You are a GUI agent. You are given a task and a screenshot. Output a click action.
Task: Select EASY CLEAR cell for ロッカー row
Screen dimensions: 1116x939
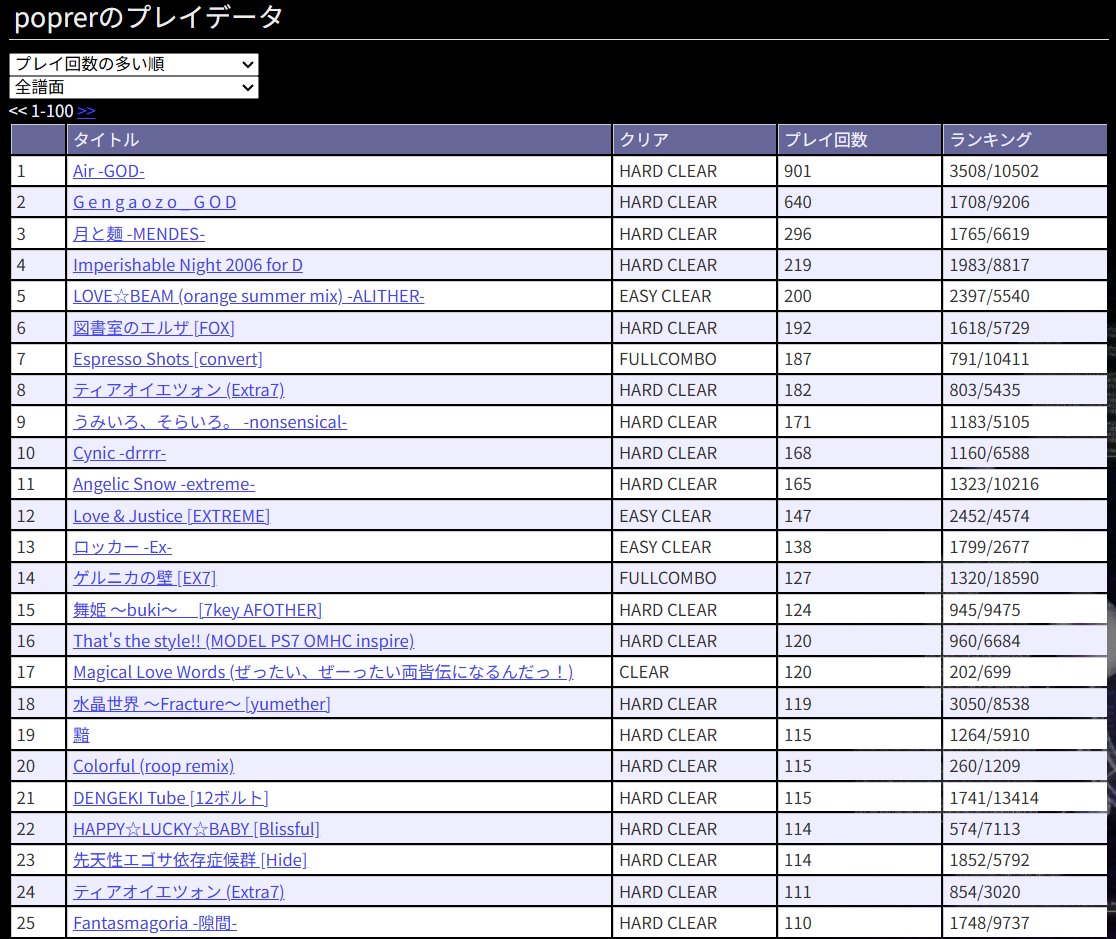695,547
